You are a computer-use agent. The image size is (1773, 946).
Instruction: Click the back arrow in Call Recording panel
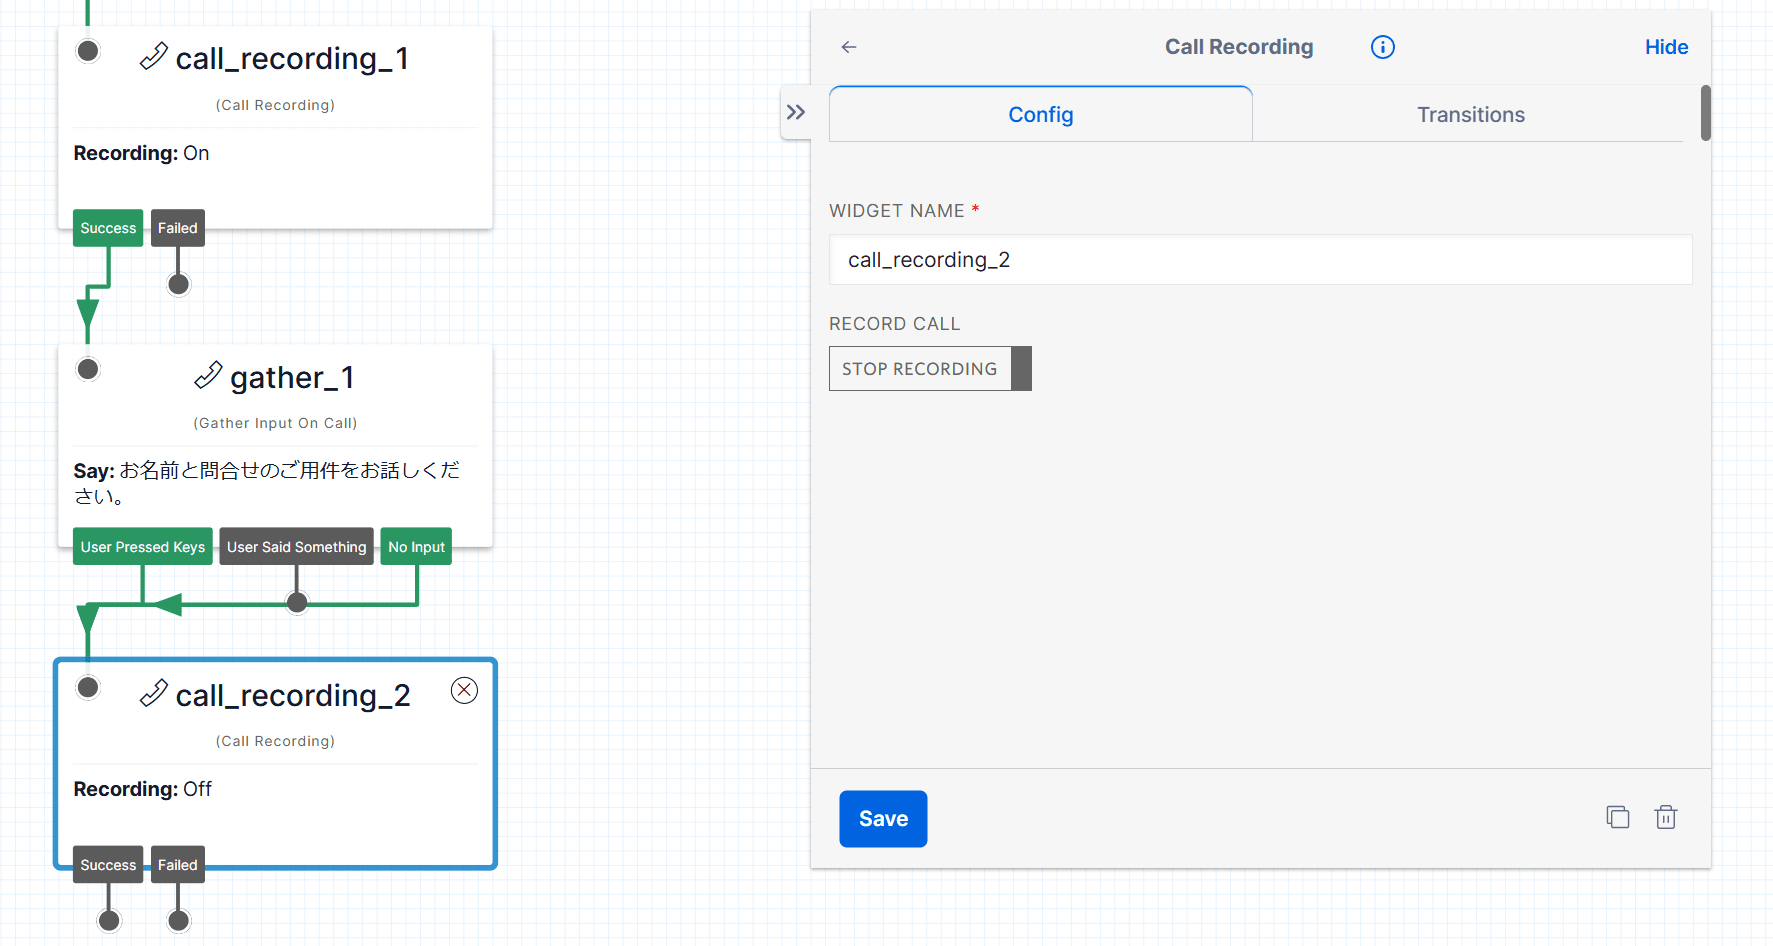tap(849, 47)
